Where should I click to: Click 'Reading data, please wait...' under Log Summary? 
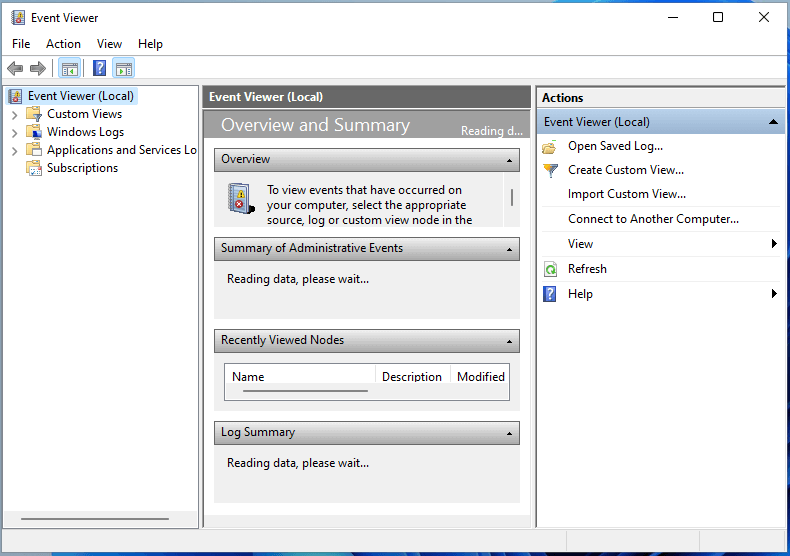pos(298,463)
